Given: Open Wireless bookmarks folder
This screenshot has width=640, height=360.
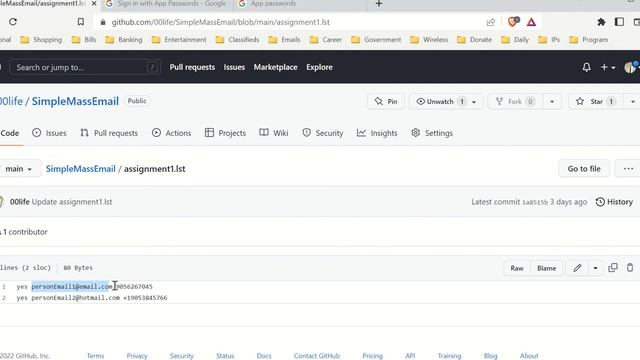Looking at the screenshot, I should pyautogui.click(x=429, y=40).
